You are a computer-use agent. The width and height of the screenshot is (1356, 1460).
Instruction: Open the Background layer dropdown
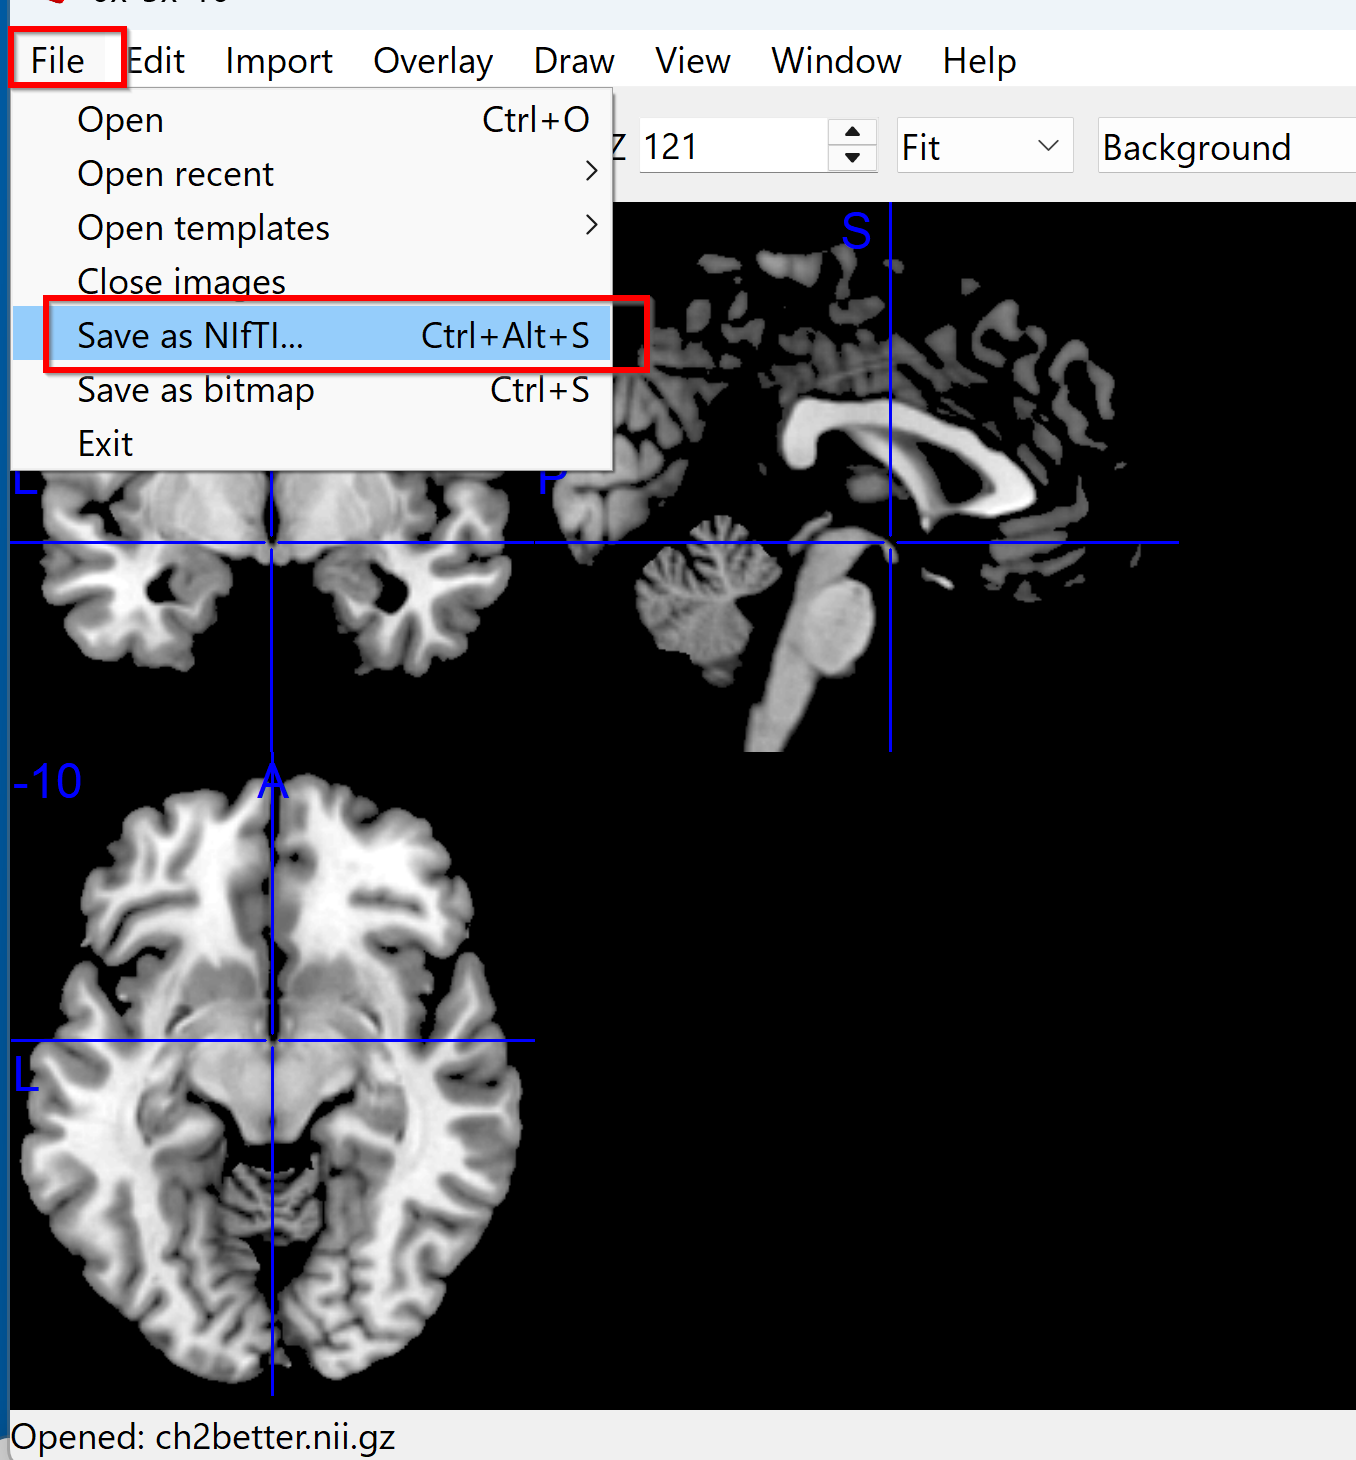(x=1225, y=147)
